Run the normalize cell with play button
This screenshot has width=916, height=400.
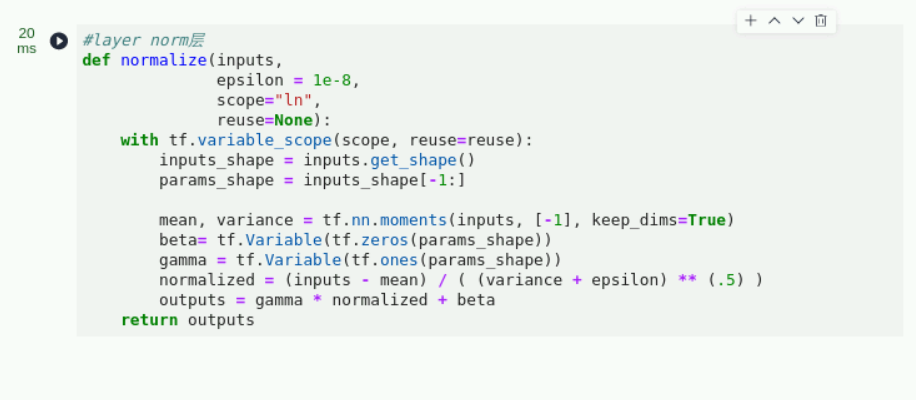point(58,41)
